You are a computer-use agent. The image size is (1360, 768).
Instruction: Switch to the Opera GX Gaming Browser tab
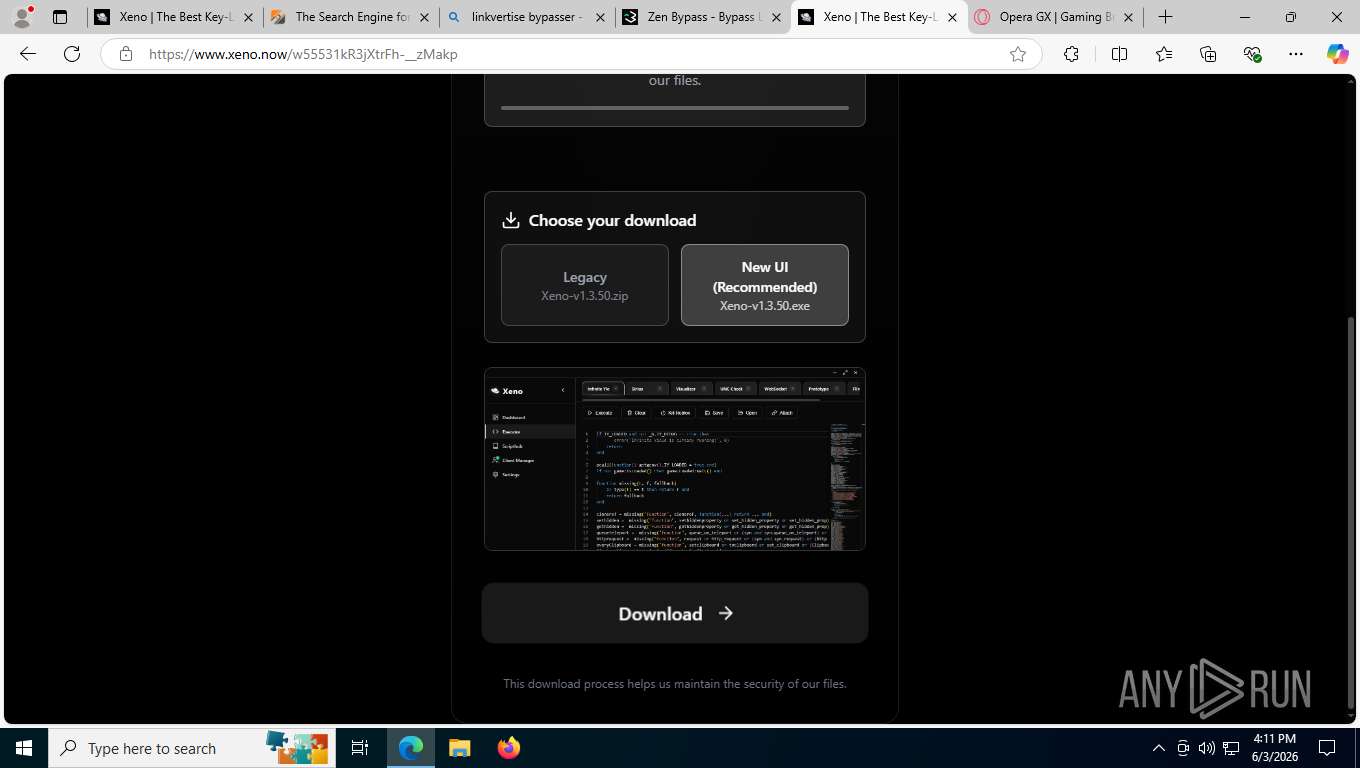tap(1056, 17)
